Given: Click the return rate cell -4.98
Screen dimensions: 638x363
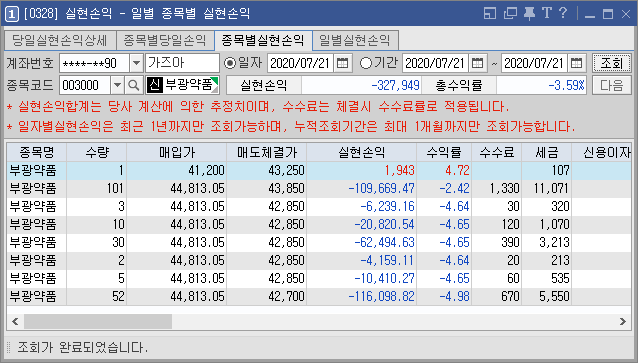Looking at the screenshot, I should (444, 296).
